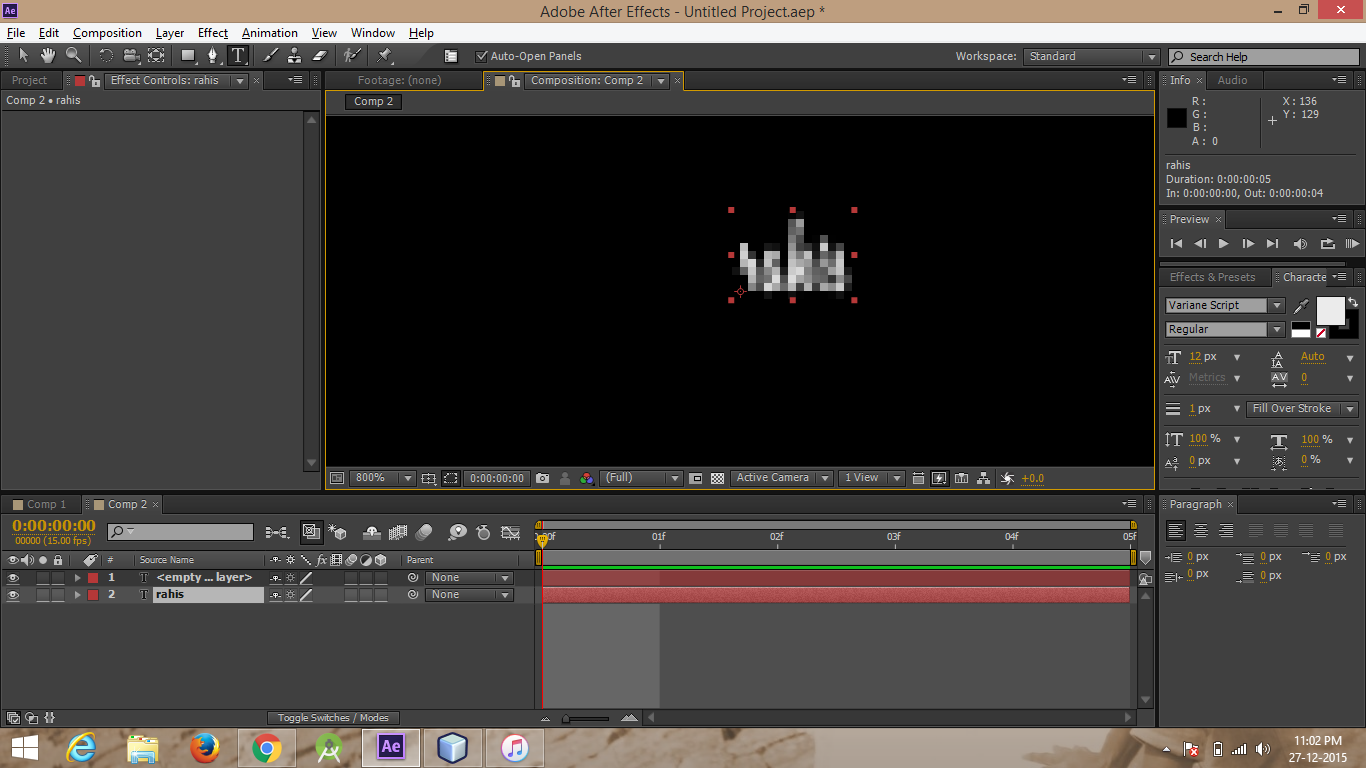The width and height of the screenshot is (1366, 768).
Task: Click the Puppet Pin tool
Action: click(385, 56)
